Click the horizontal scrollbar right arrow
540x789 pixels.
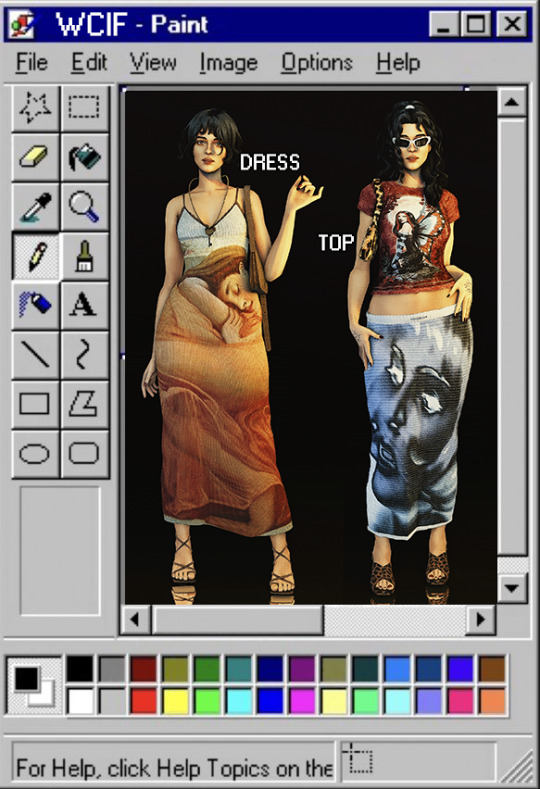(x=481, y=619)
